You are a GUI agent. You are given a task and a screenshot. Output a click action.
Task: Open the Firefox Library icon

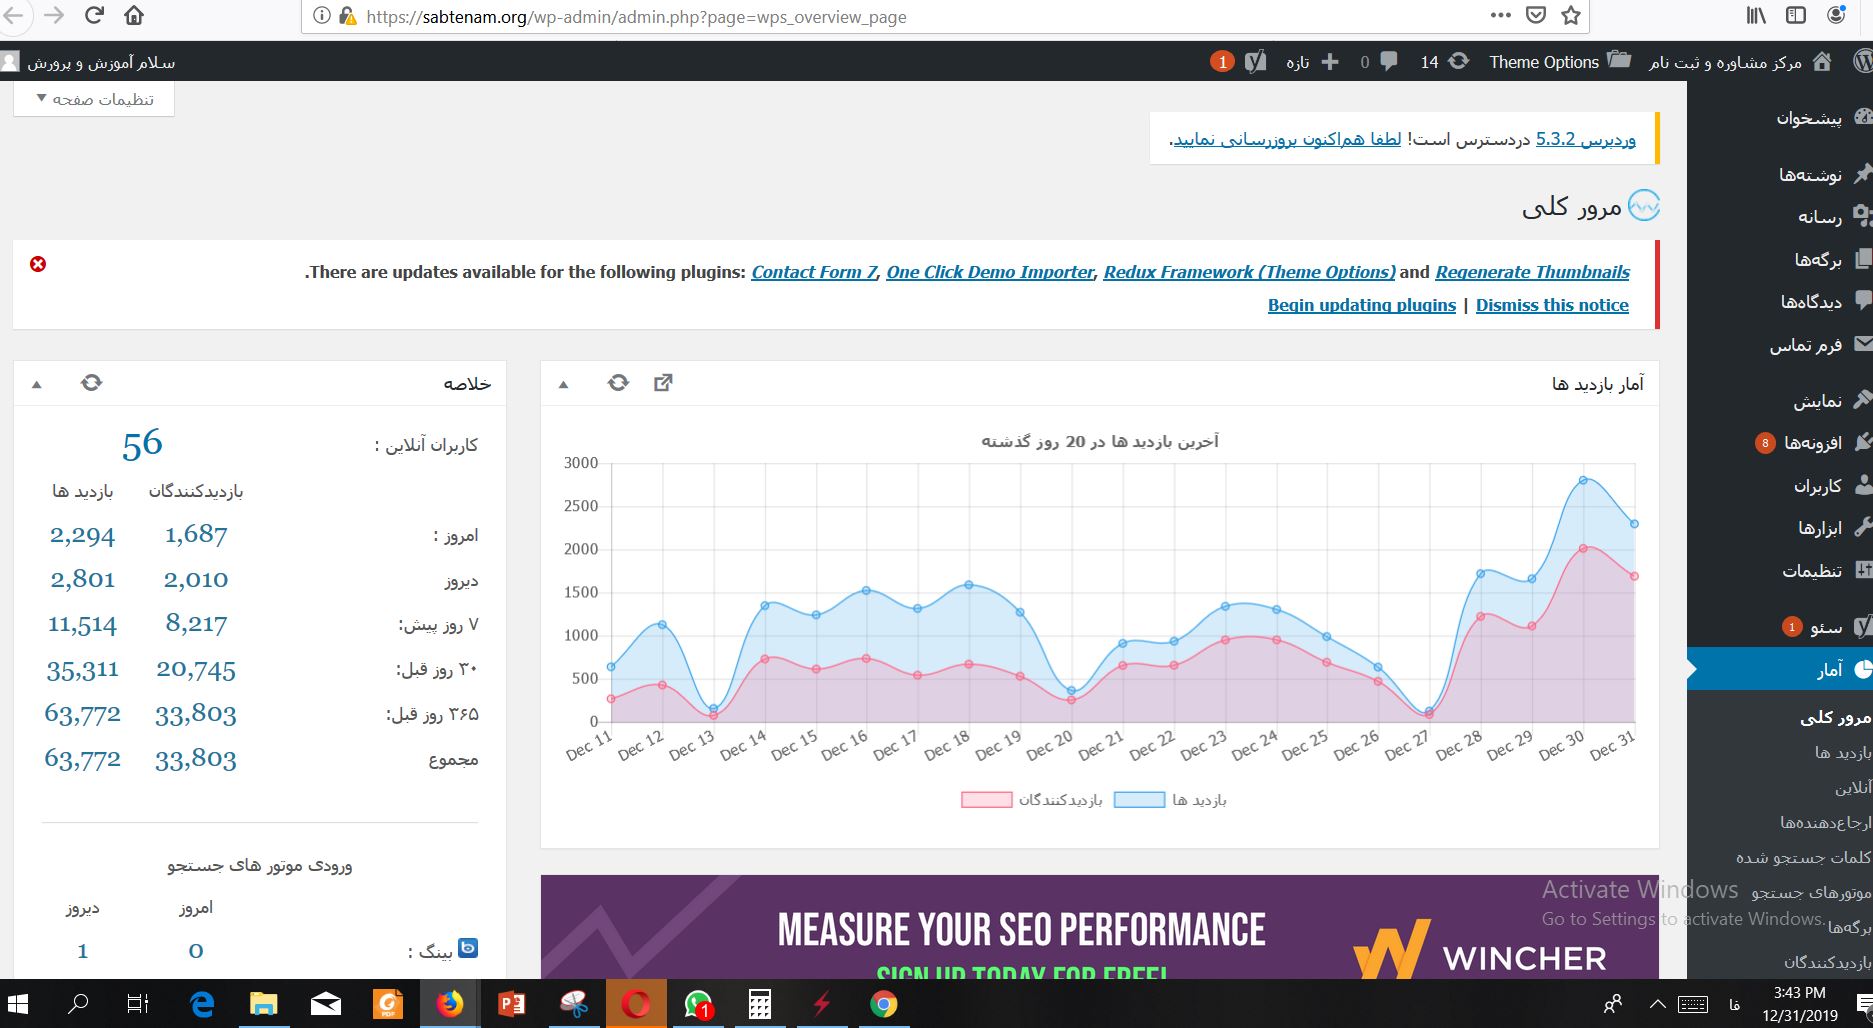click(x=1757, y=15)
